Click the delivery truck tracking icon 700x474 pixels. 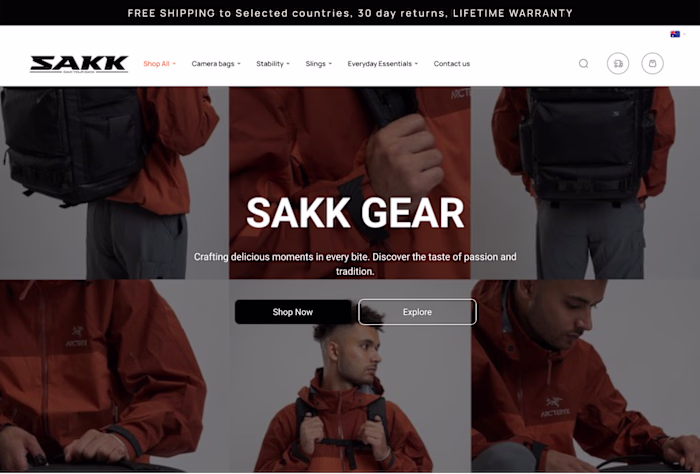[x=618, y=63]
